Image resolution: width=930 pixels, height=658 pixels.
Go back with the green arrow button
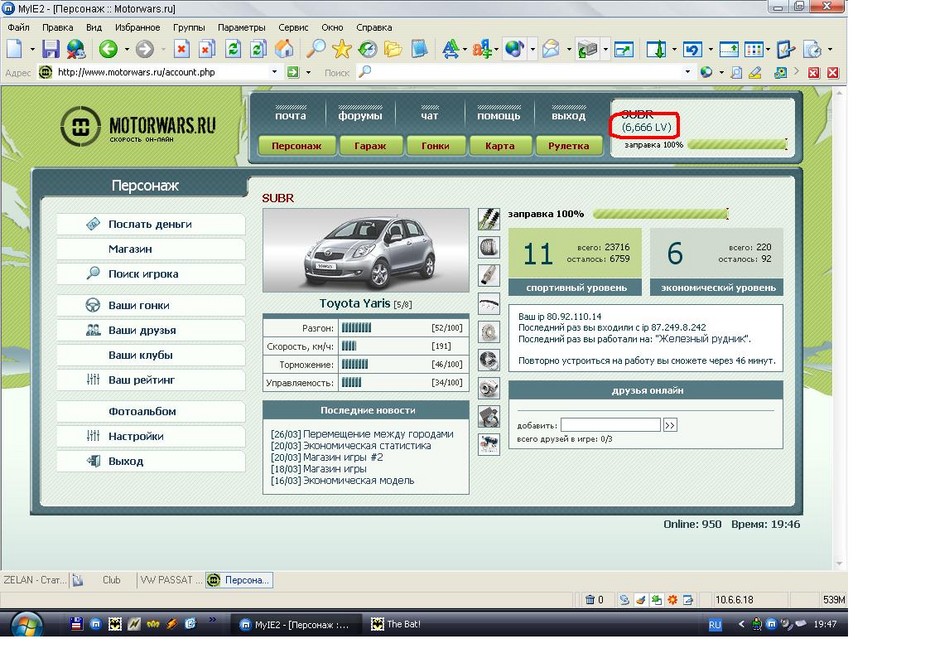click(108, 49)
